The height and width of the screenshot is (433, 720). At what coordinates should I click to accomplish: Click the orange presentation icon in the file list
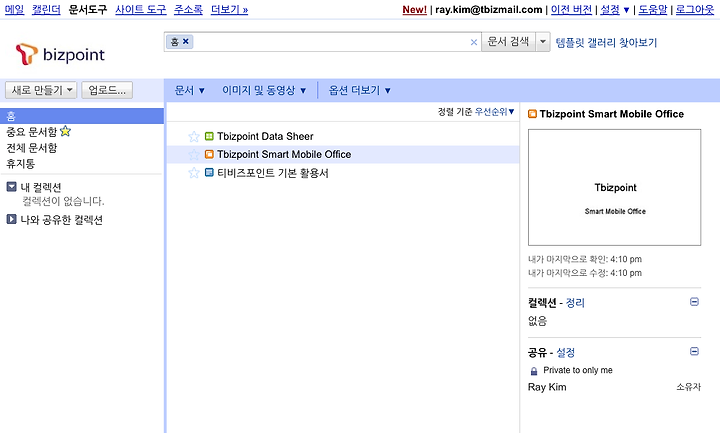(x=209, y=154)
